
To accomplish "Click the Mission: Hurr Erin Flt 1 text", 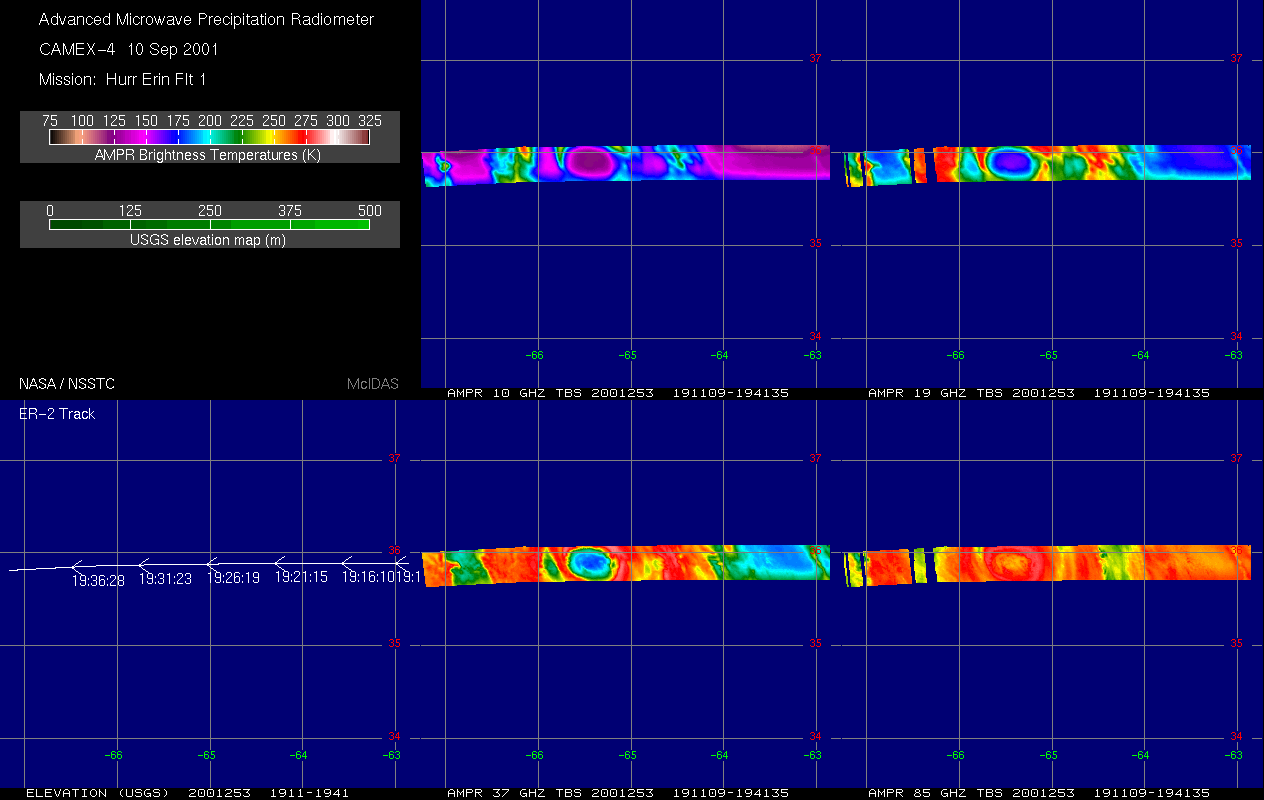I will (122, 79).
